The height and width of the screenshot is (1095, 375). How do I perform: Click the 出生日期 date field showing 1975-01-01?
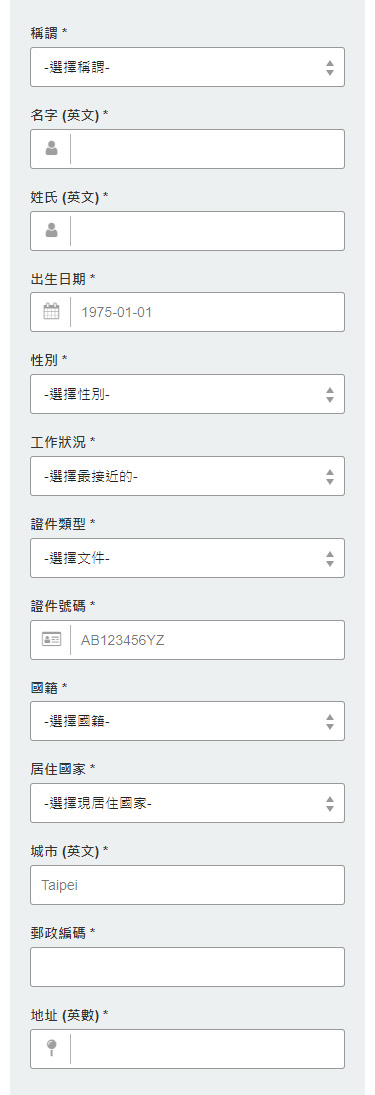coord(207,312)
